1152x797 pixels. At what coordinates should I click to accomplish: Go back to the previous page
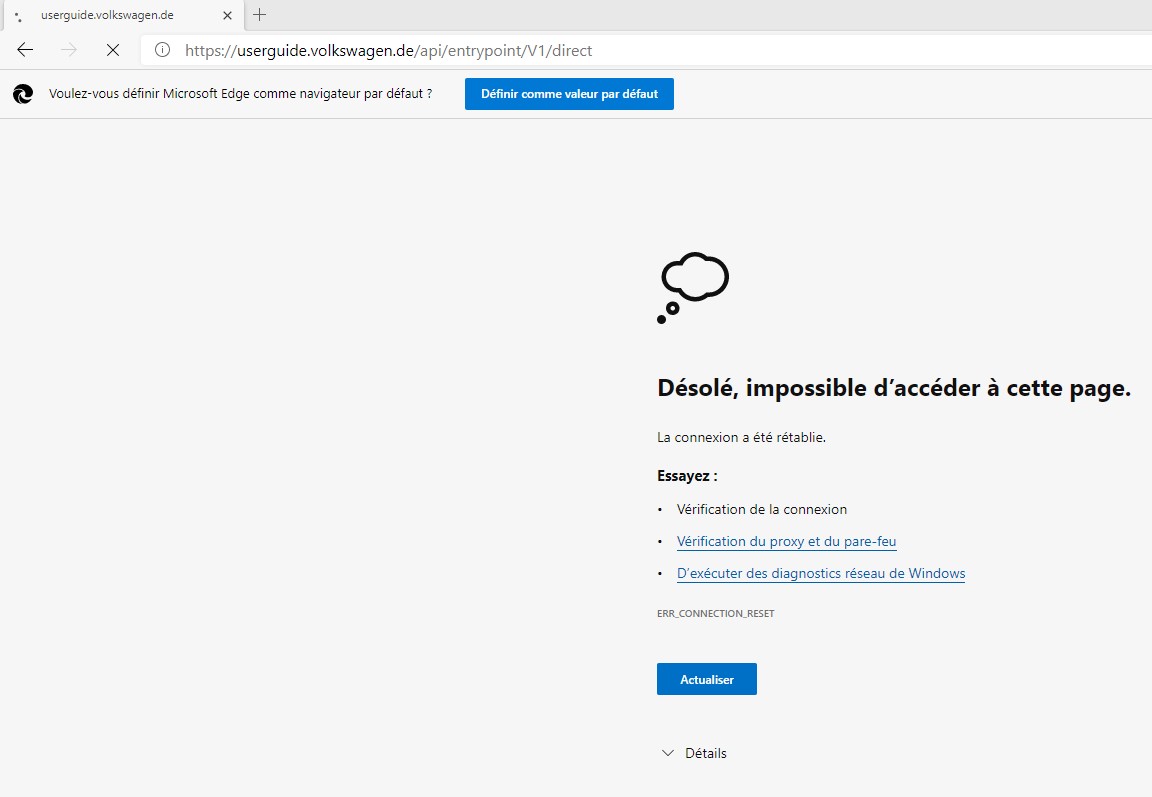(x=25, y=50)
